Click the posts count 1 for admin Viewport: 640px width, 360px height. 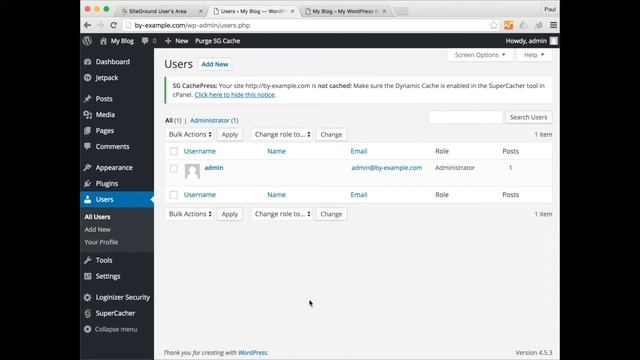coord(510,168)
